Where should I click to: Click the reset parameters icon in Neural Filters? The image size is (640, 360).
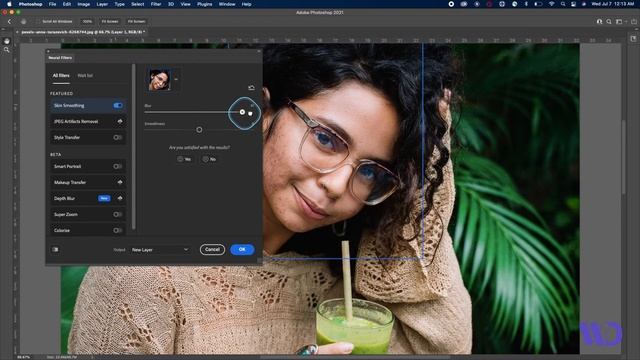point(251,88)
